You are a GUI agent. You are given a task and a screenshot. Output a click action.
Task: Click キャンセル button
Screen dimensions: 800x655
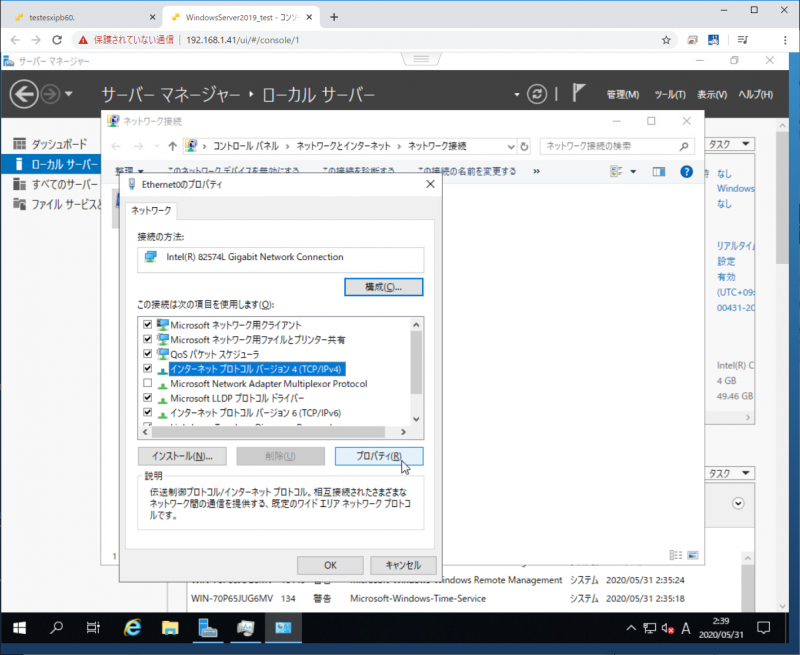(x=403, y=565)
